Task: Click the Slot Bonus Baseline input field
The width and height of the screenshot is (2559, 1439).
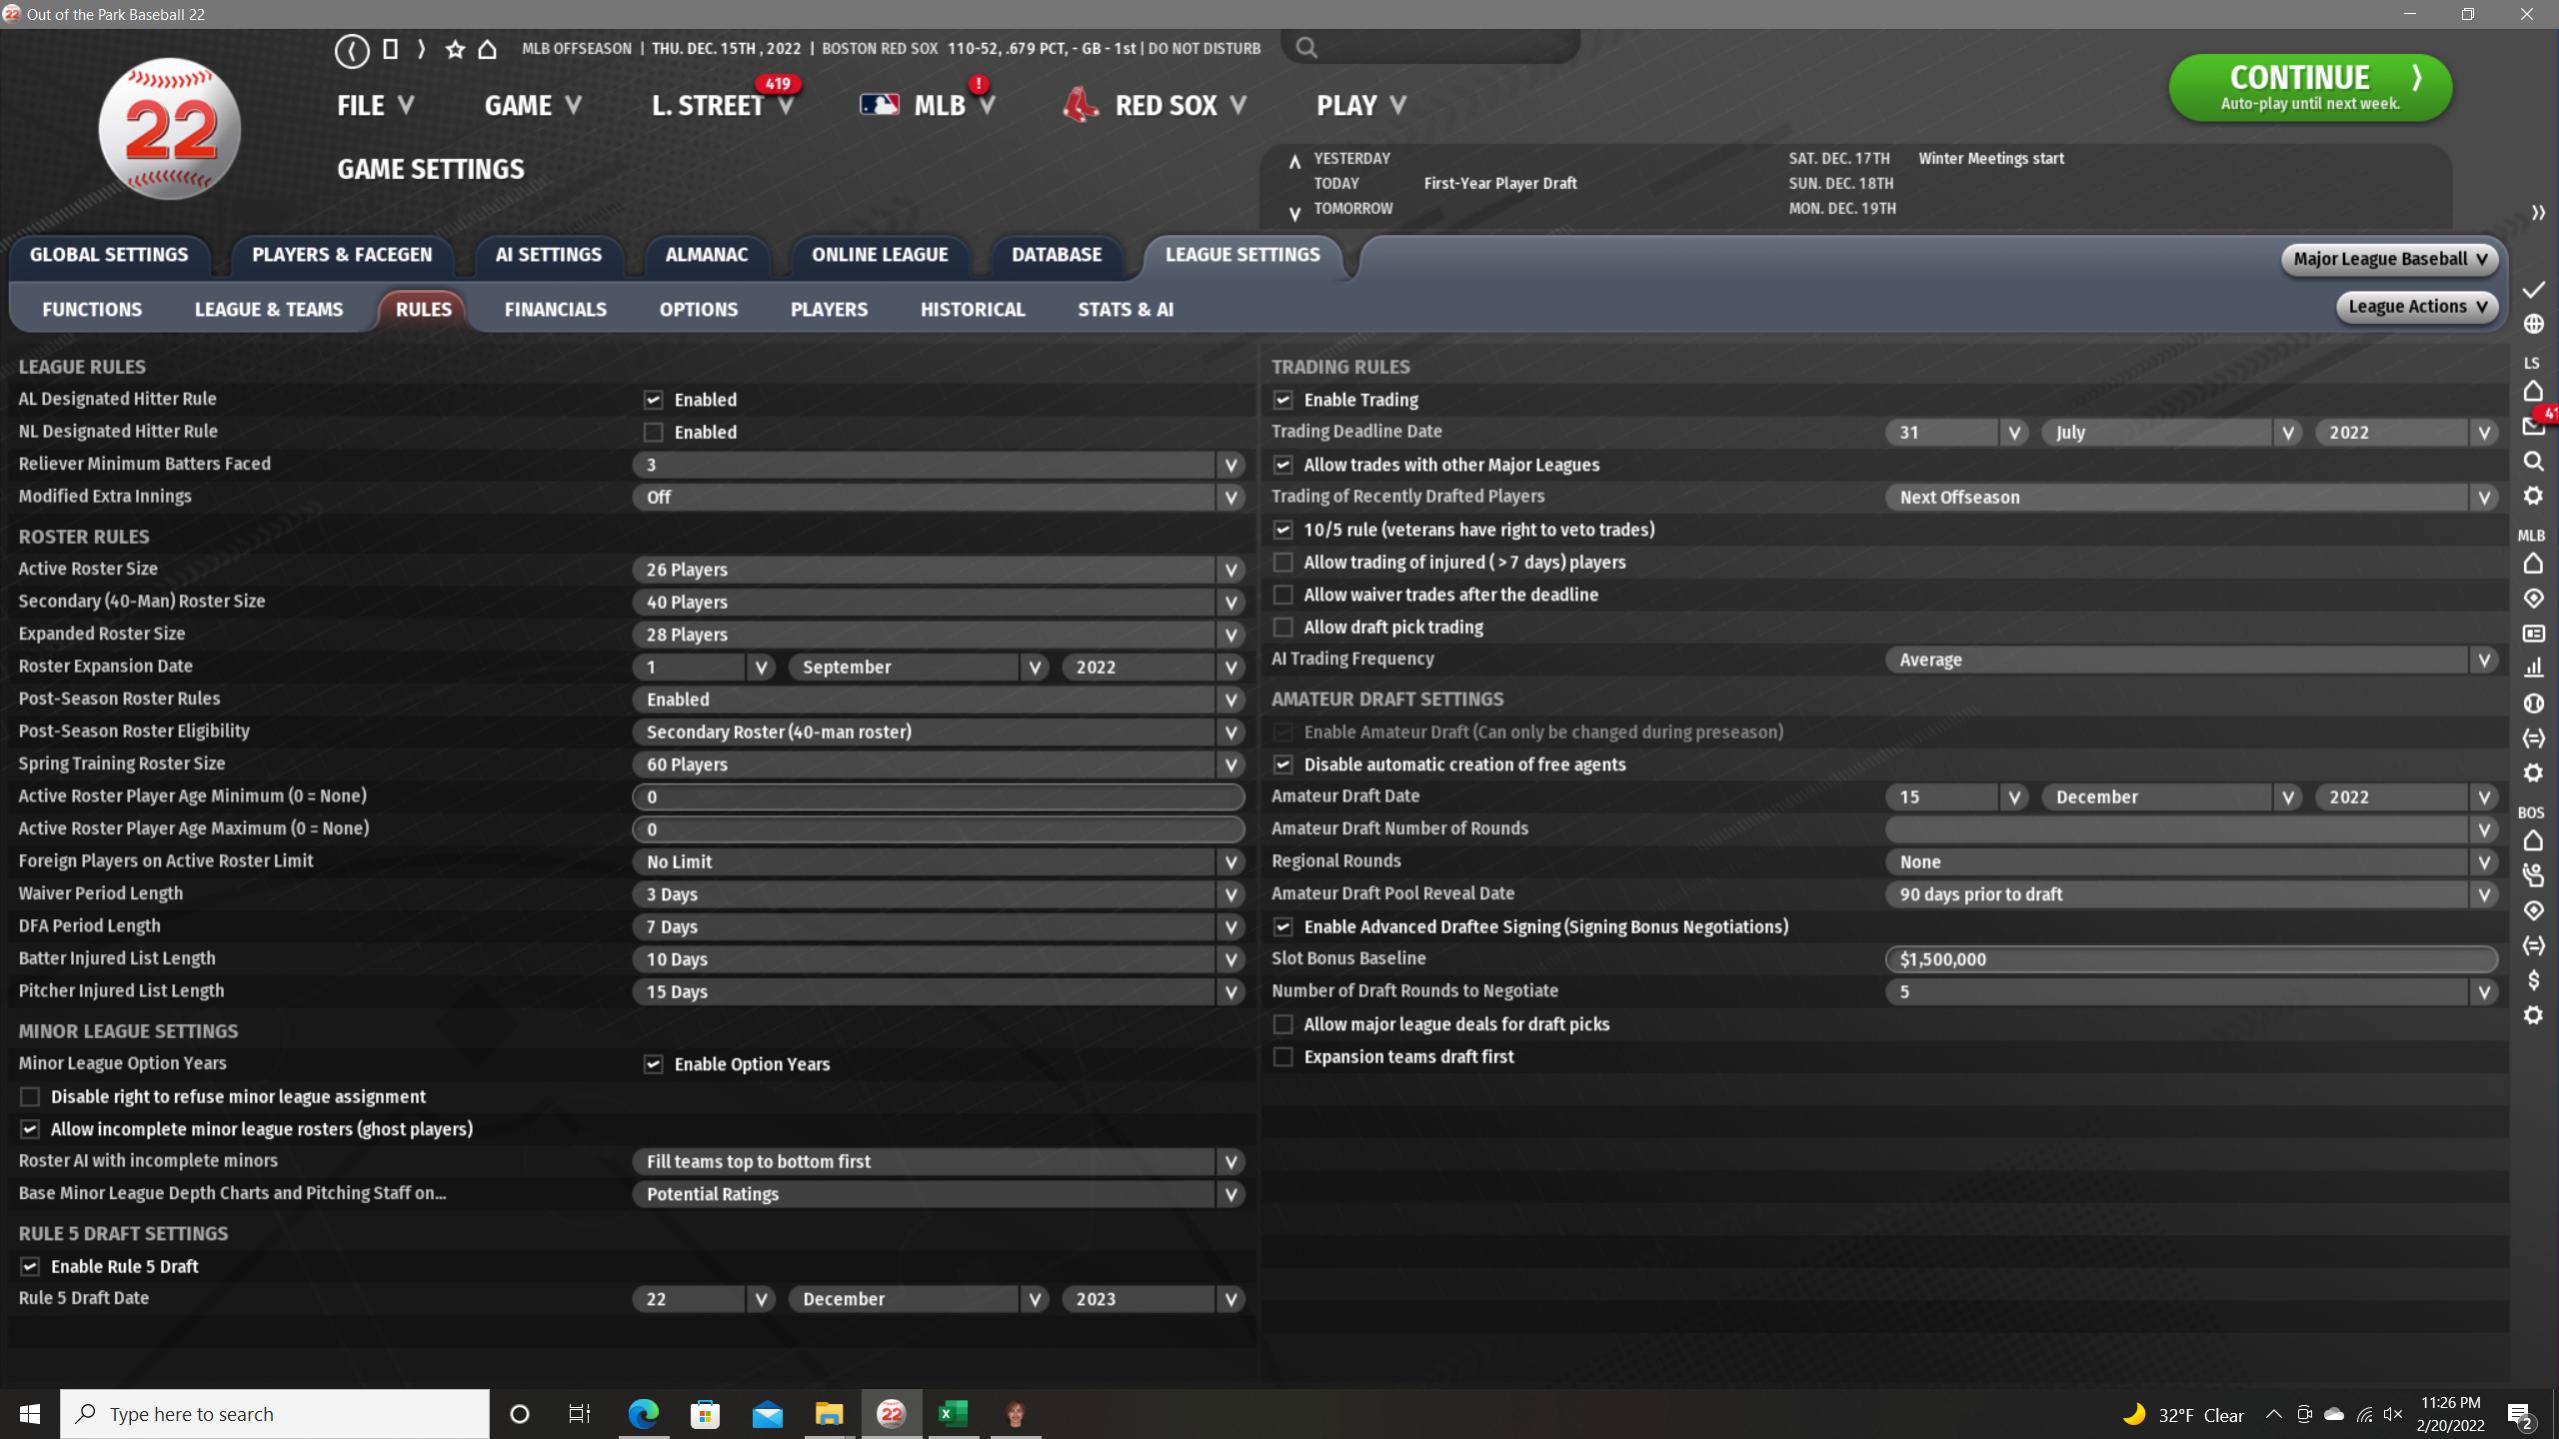Action: (2190, 959)
